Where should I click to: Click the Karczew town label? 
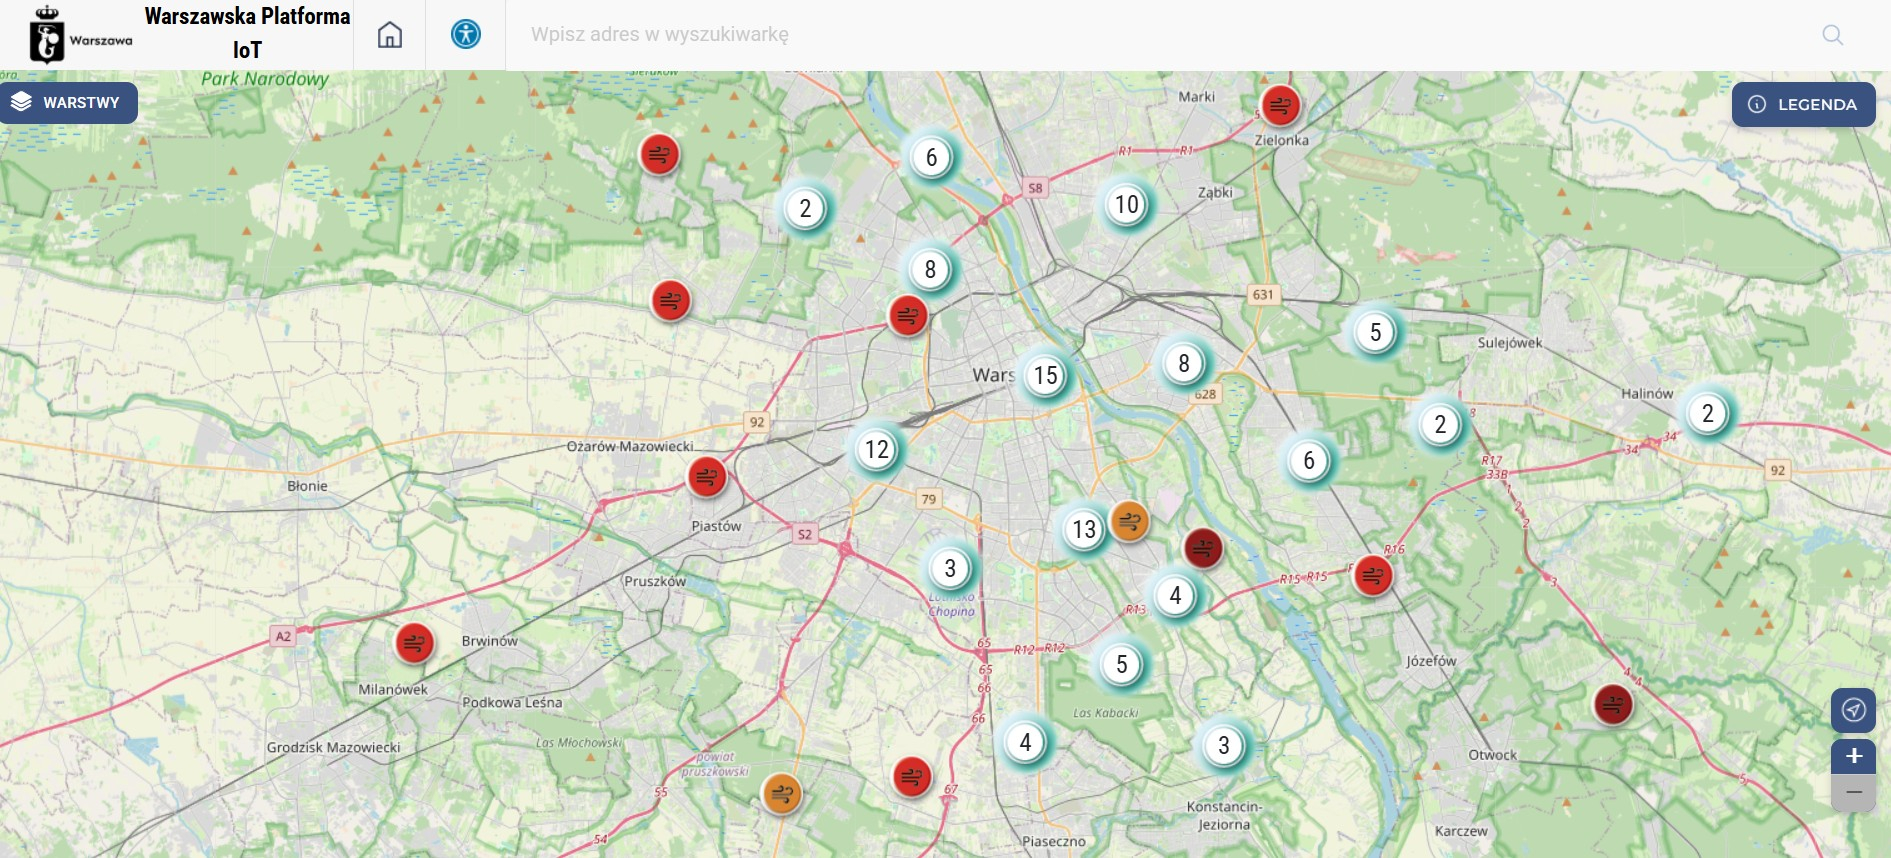(x=1461, y=831)
